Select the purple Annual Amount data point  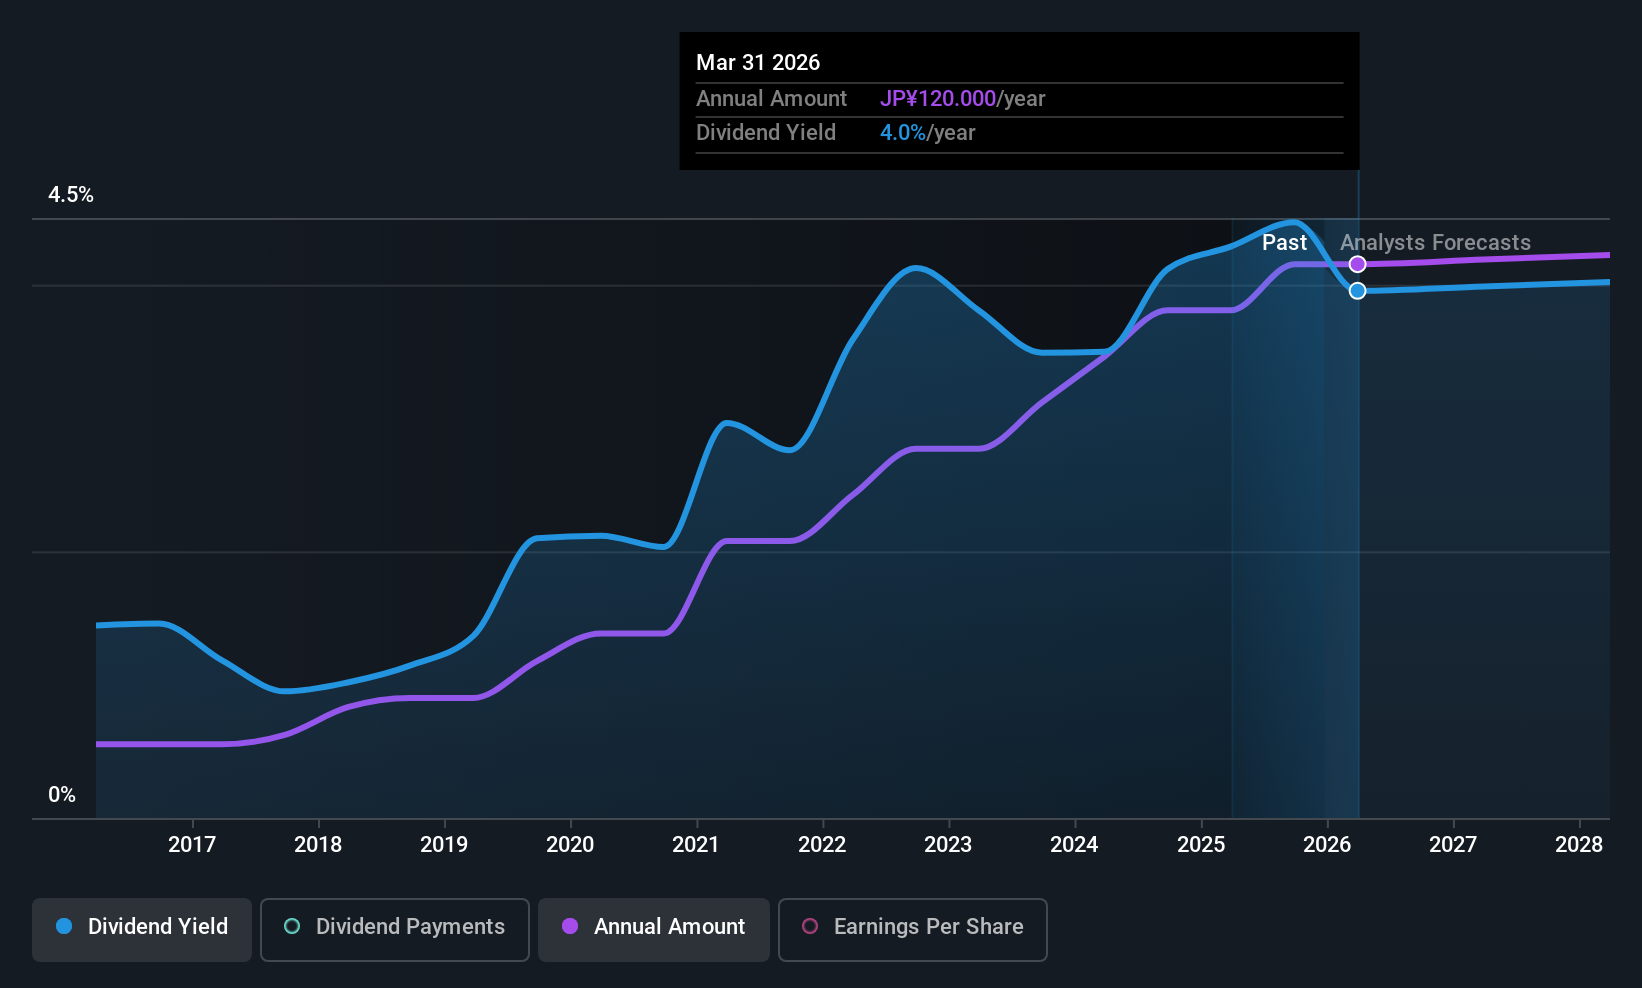1357,264
